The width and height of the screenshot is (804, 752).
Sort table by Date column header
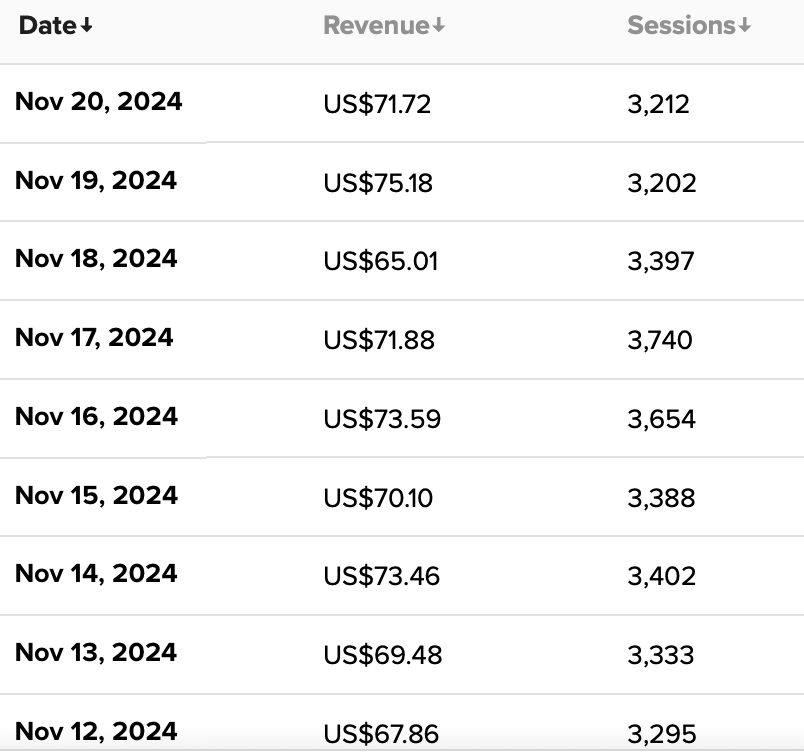tap(55, 26)
